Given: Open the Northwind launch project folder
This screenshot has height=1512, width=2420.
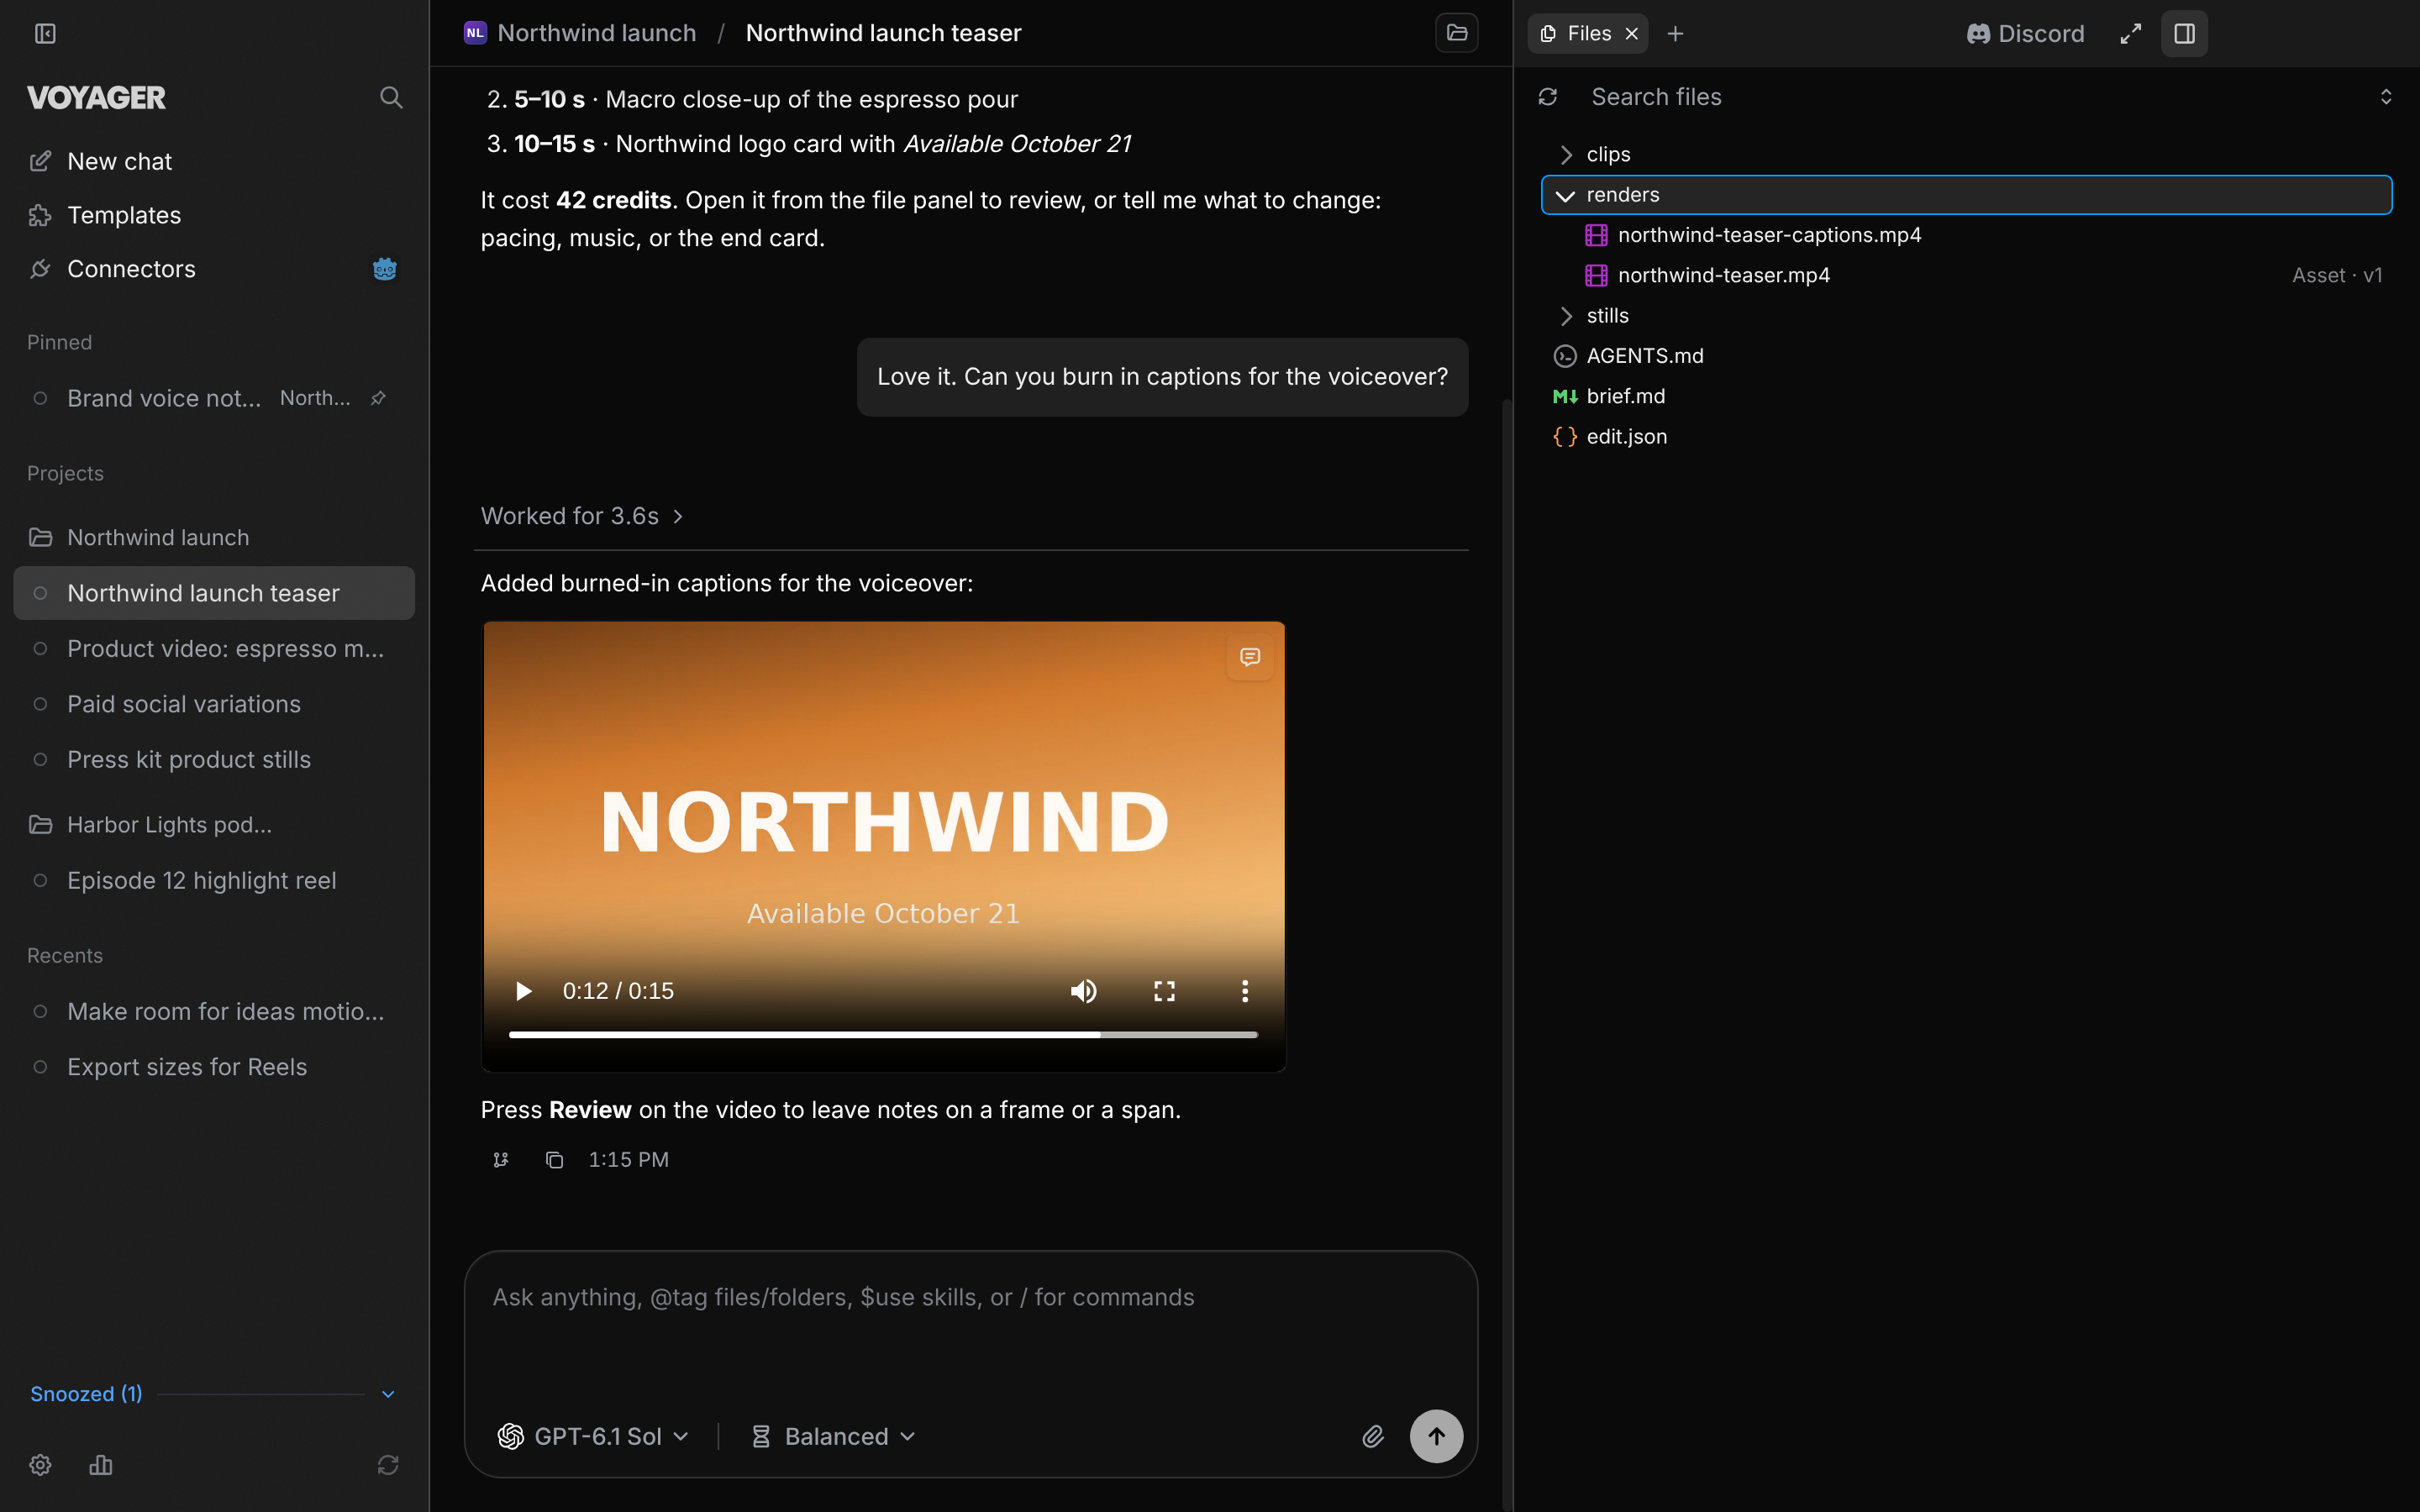Looking at the screenshot, I should click(x=214, y=537).
